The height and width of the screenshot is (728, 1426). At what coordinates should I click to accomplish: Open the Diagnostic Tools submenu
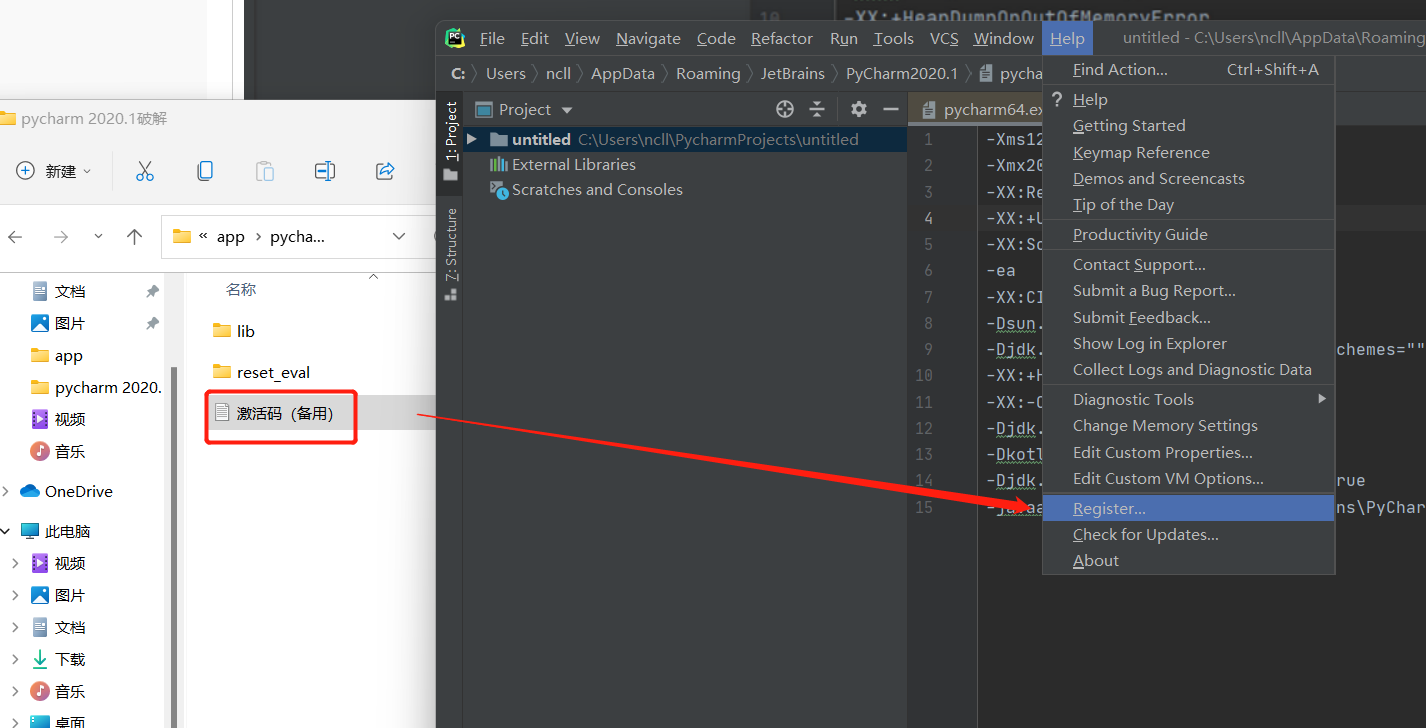1322,399
